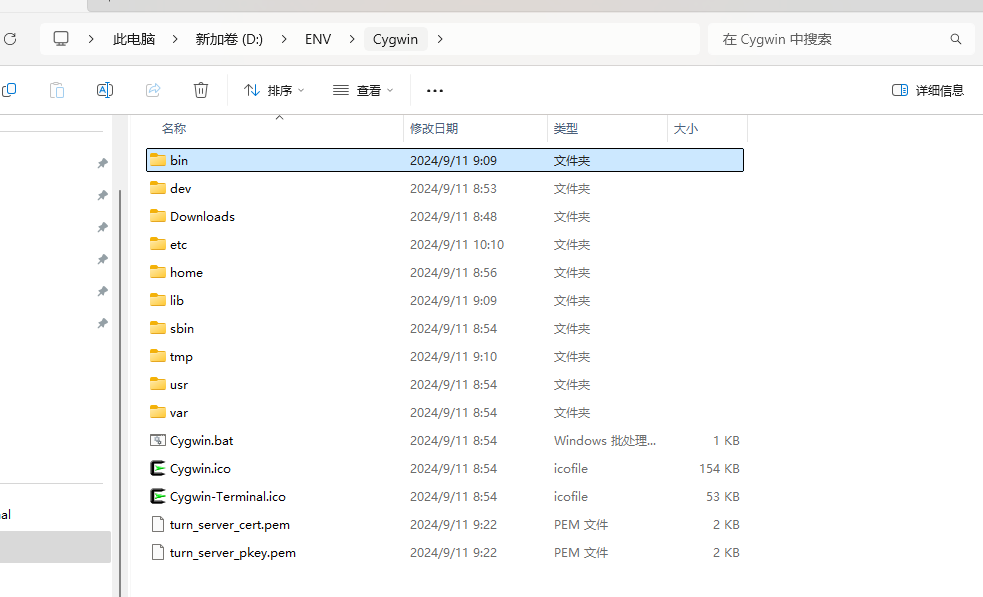Click the Downloads folder icon
983x597 pixels.
point(158,216)
